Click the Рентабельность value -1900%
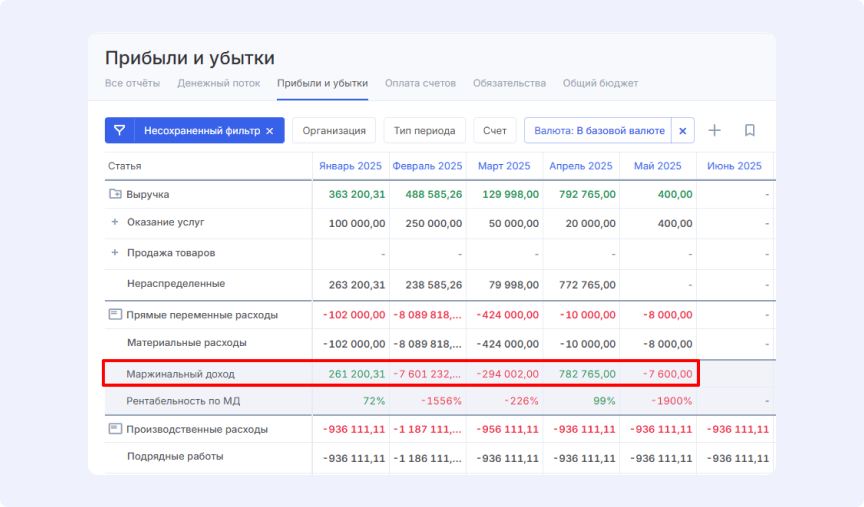The width and height of the screenshot is (864, 507). 671,401
